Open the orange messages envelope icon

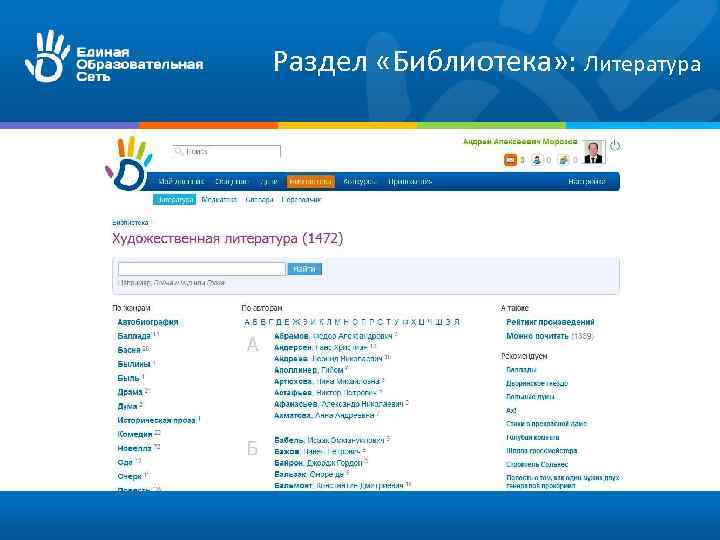pyautogui.click(x=510, y=160)
